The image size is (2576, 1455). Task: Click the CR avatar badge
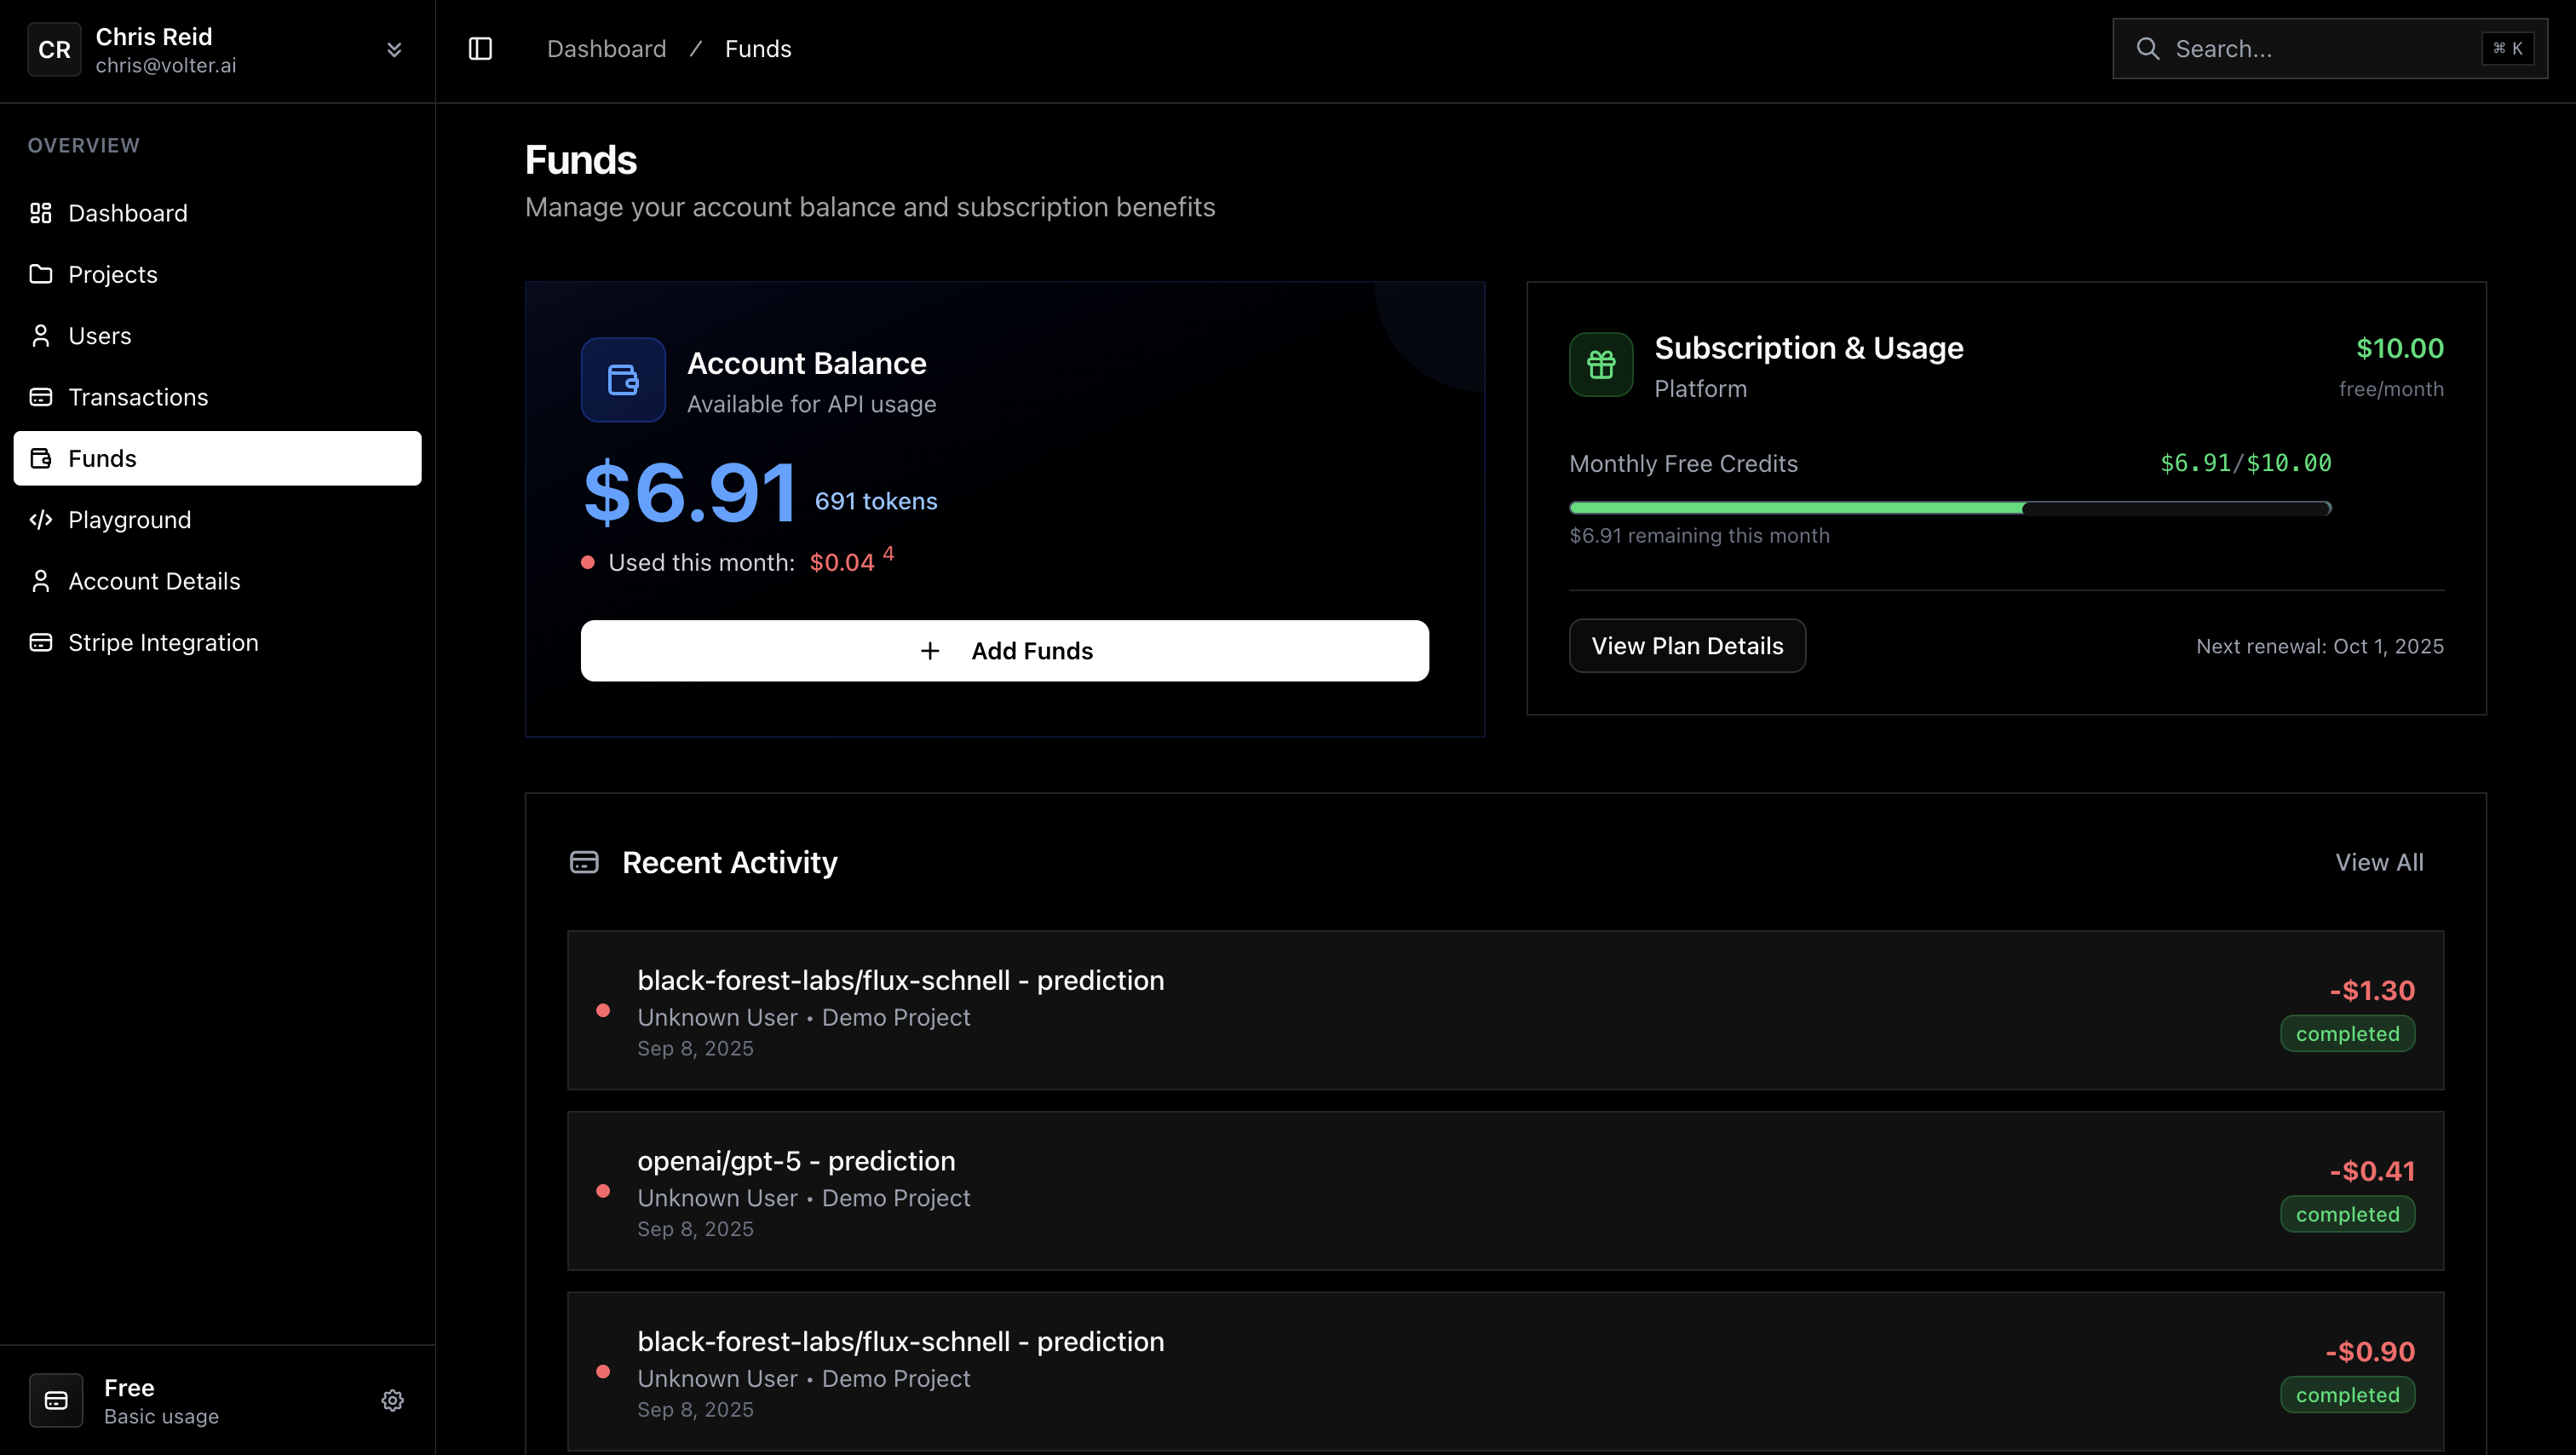point(54,49)
